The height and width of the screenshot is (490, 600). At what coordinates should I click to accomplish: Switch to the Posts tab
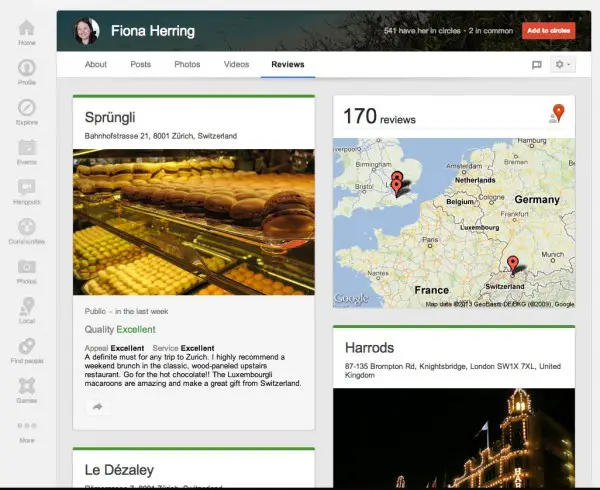[140, 64]
